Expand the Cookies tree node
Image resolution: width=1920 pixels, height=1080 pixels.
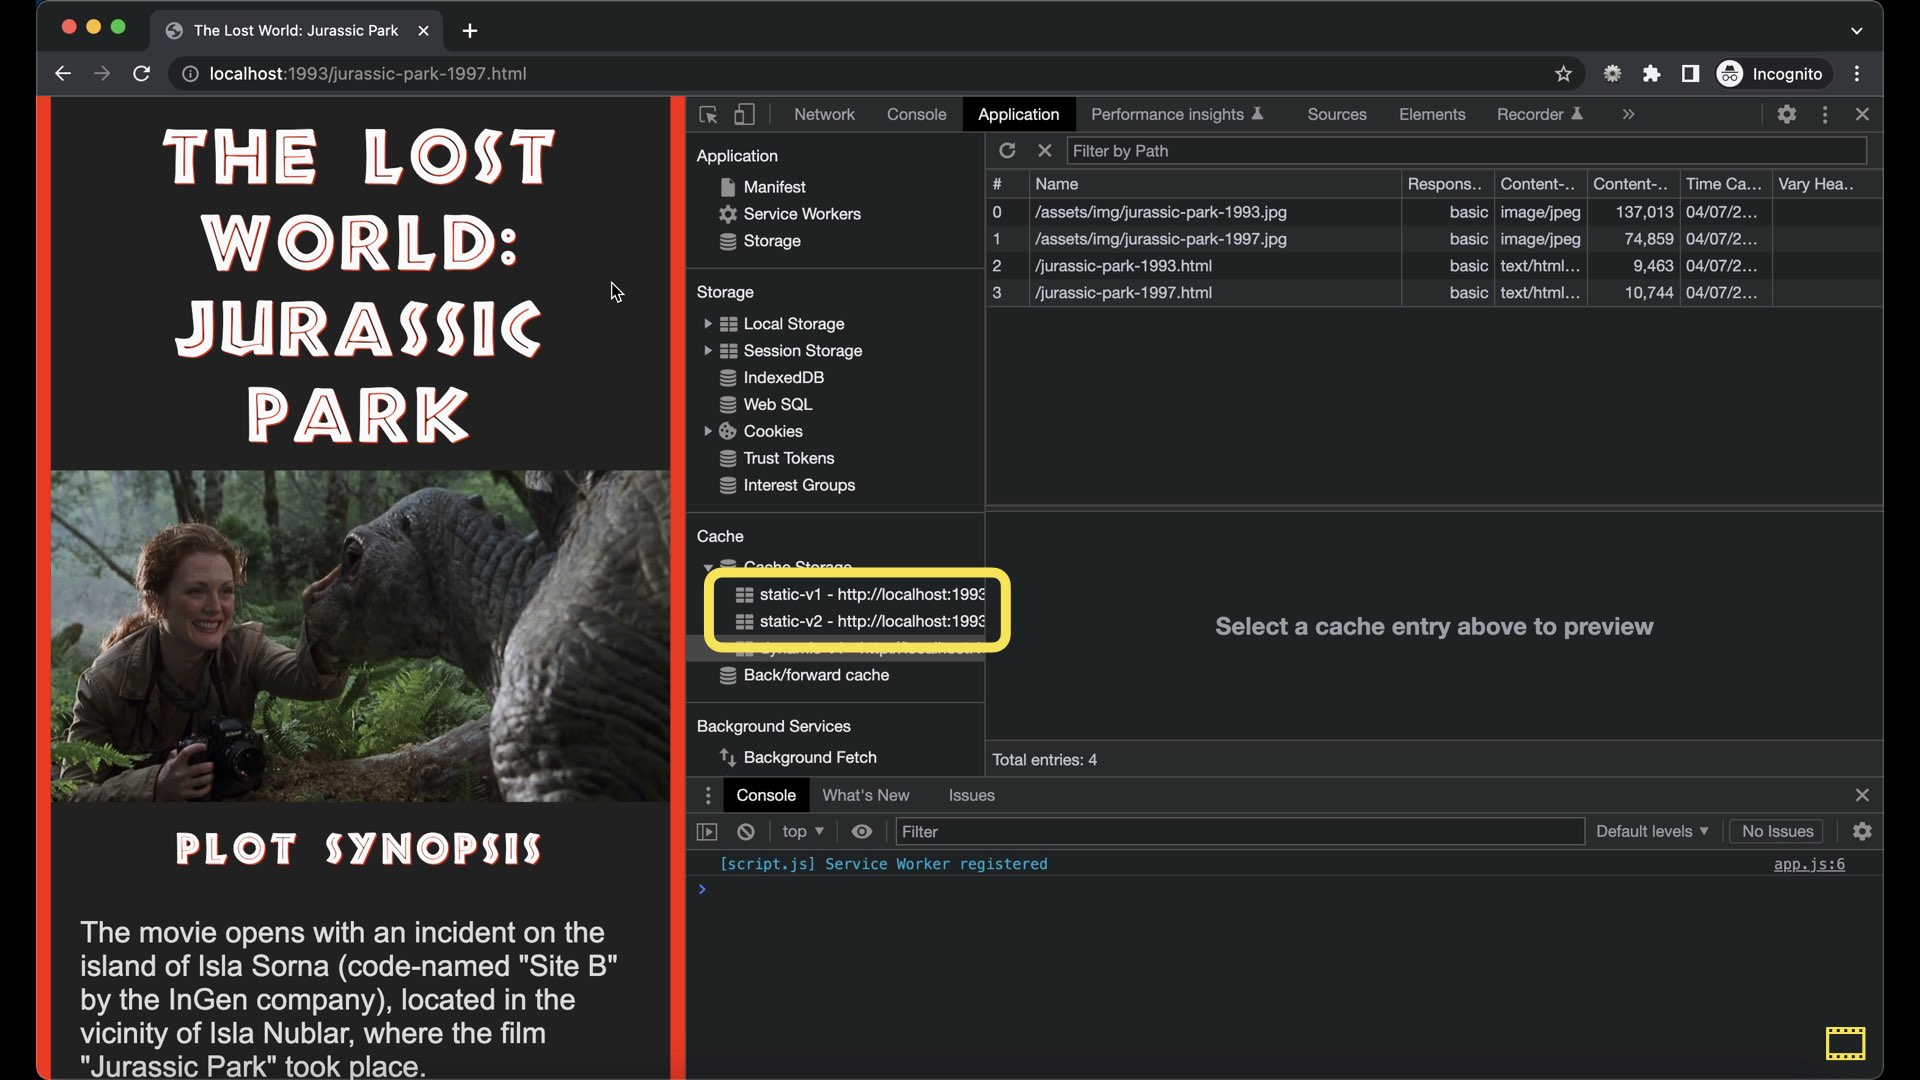(708, 431)
